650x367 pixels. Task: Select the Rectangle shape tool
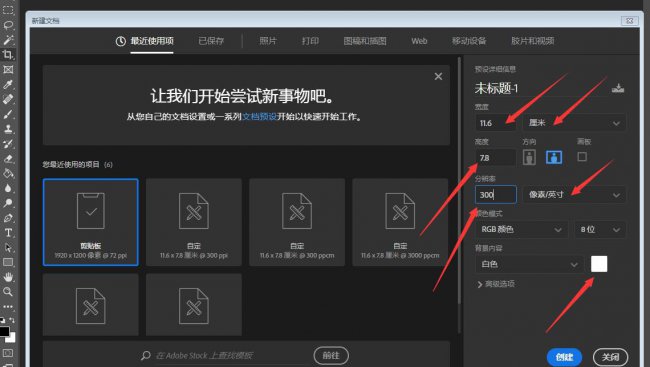point(8,262)
